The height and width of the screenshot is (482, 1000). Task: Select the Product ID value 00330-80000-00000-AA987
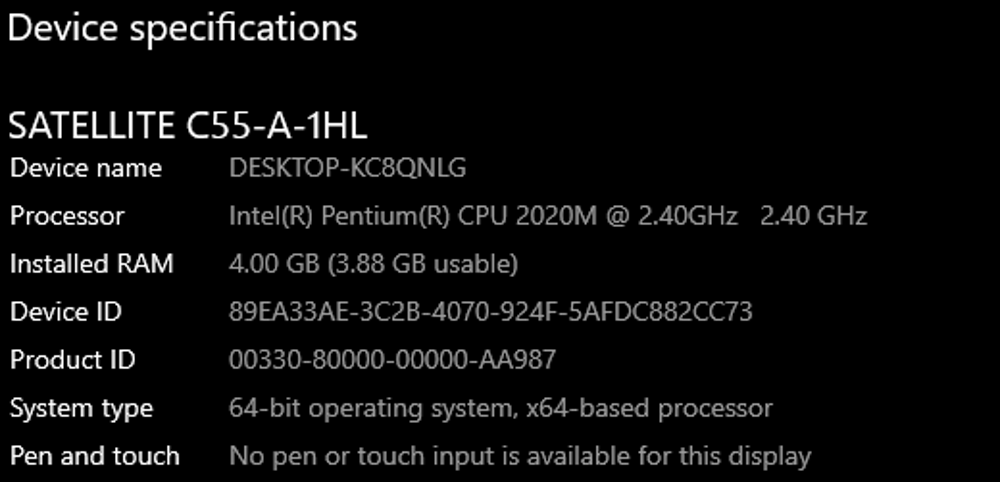pyautogui.click(x=392, y=360)
